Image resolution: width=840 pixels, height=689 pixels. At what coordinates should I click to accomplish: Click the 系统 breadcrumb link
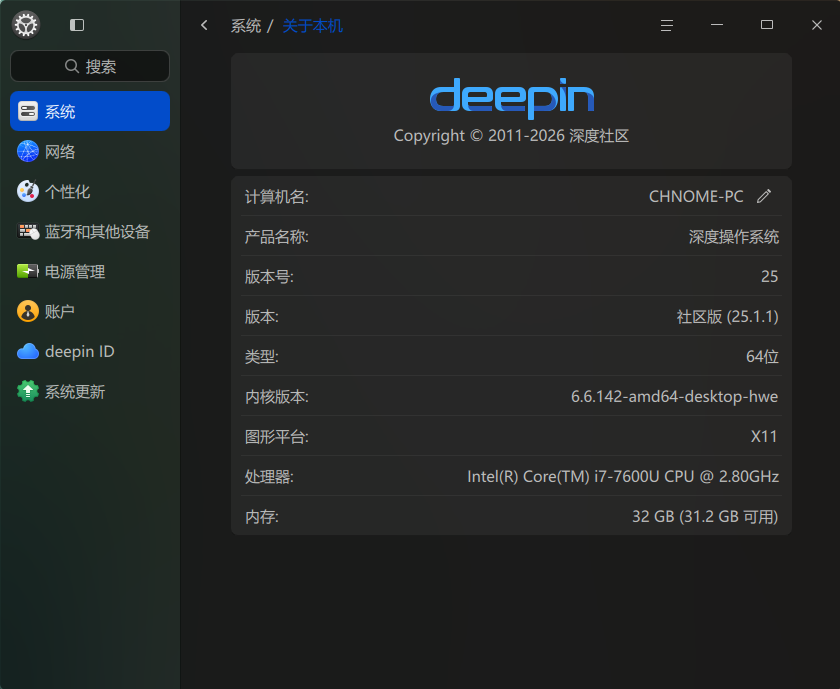click(x=246, y=26)
